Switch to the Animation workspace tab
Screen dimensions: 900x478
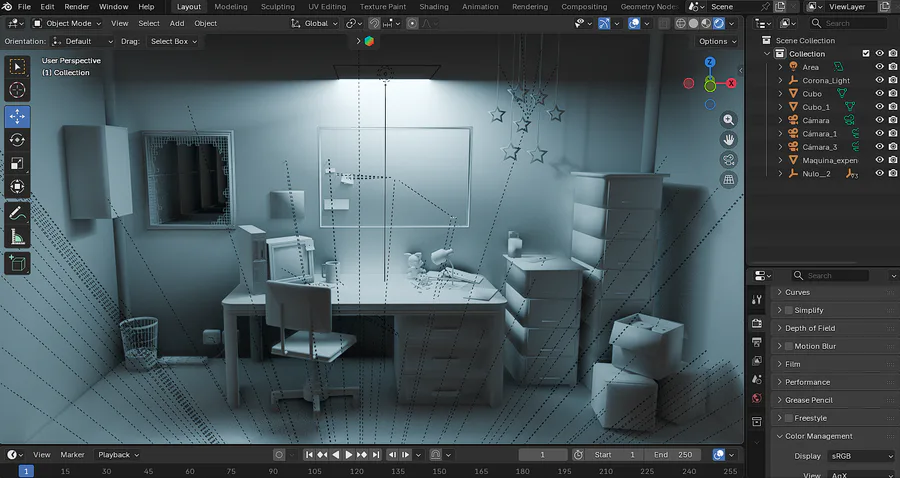[x=480, y=7]
